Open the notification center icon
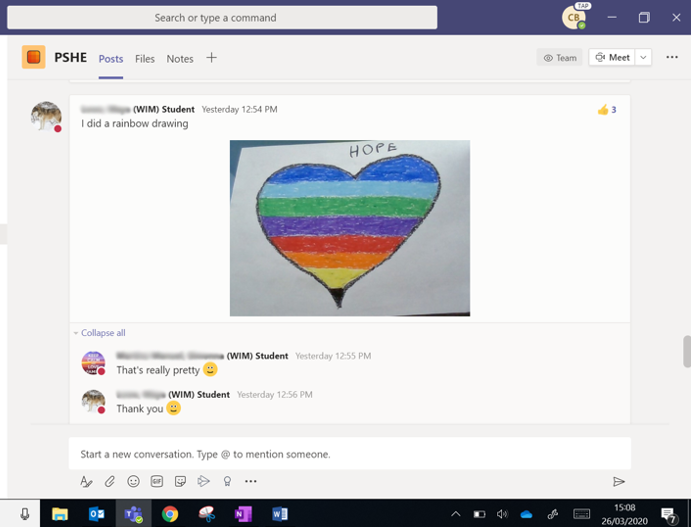 (669, 515)
